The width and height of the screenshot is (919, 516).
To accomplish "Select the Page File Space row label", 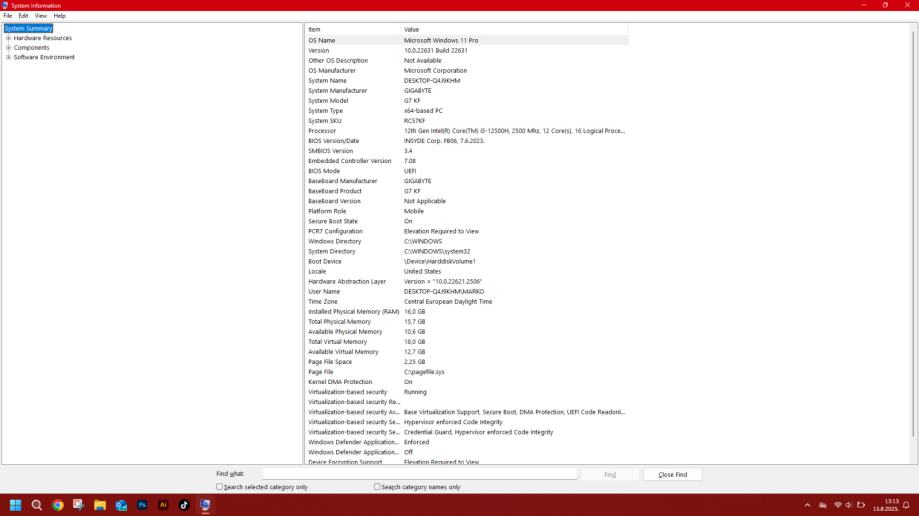I will pos(330,362).
